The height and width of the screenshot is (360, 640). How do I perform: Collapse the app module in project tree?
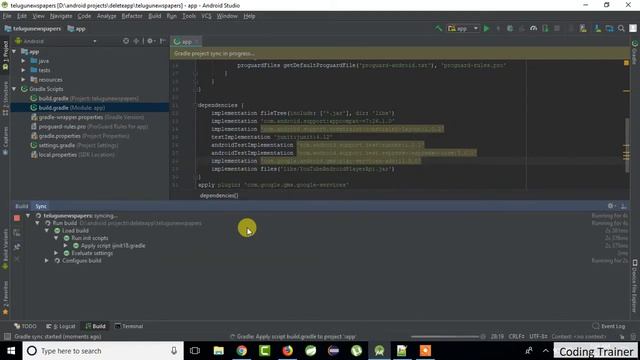click(x=14, y=51)
